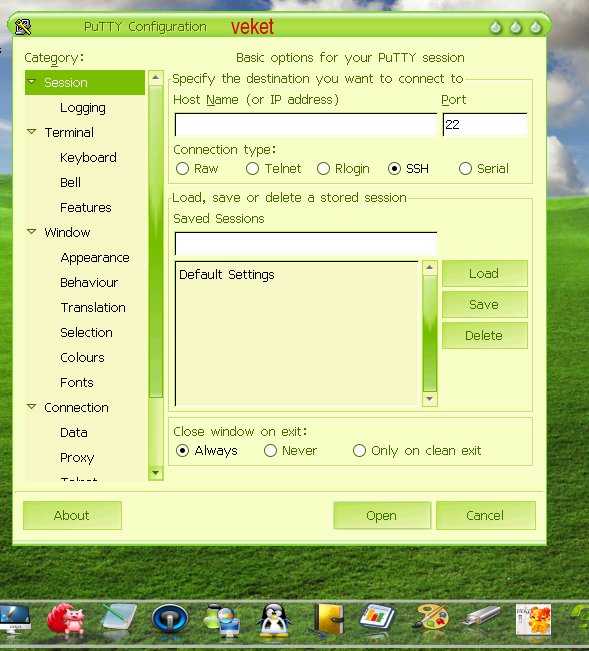Set close window on exit to Never

(270, 451)
